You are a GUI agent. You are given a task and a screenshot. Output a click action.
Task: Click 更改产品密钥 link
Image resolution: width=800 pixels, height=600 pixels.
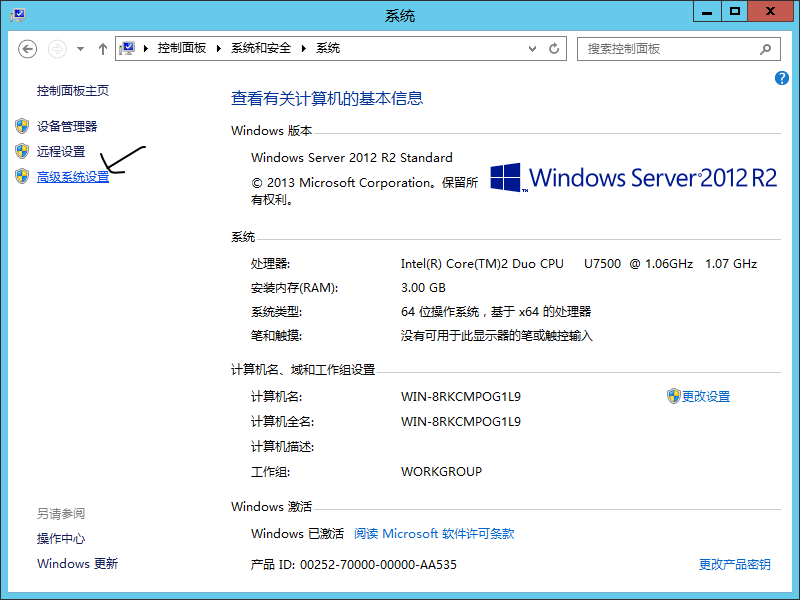pyautogui.click(x=734, y=564)
